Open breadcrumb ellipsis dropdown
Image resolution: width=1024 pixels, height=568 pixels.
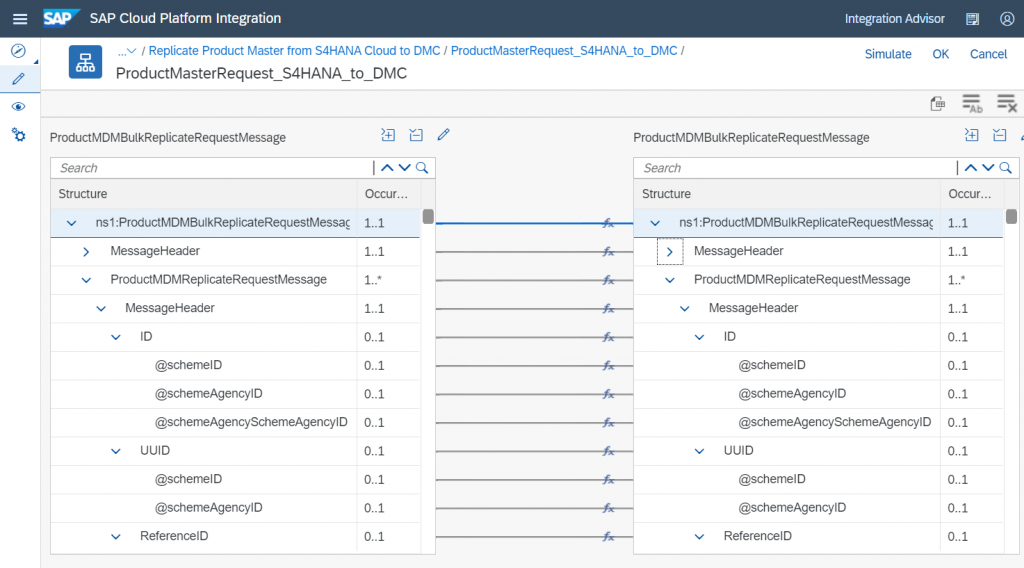127,51
